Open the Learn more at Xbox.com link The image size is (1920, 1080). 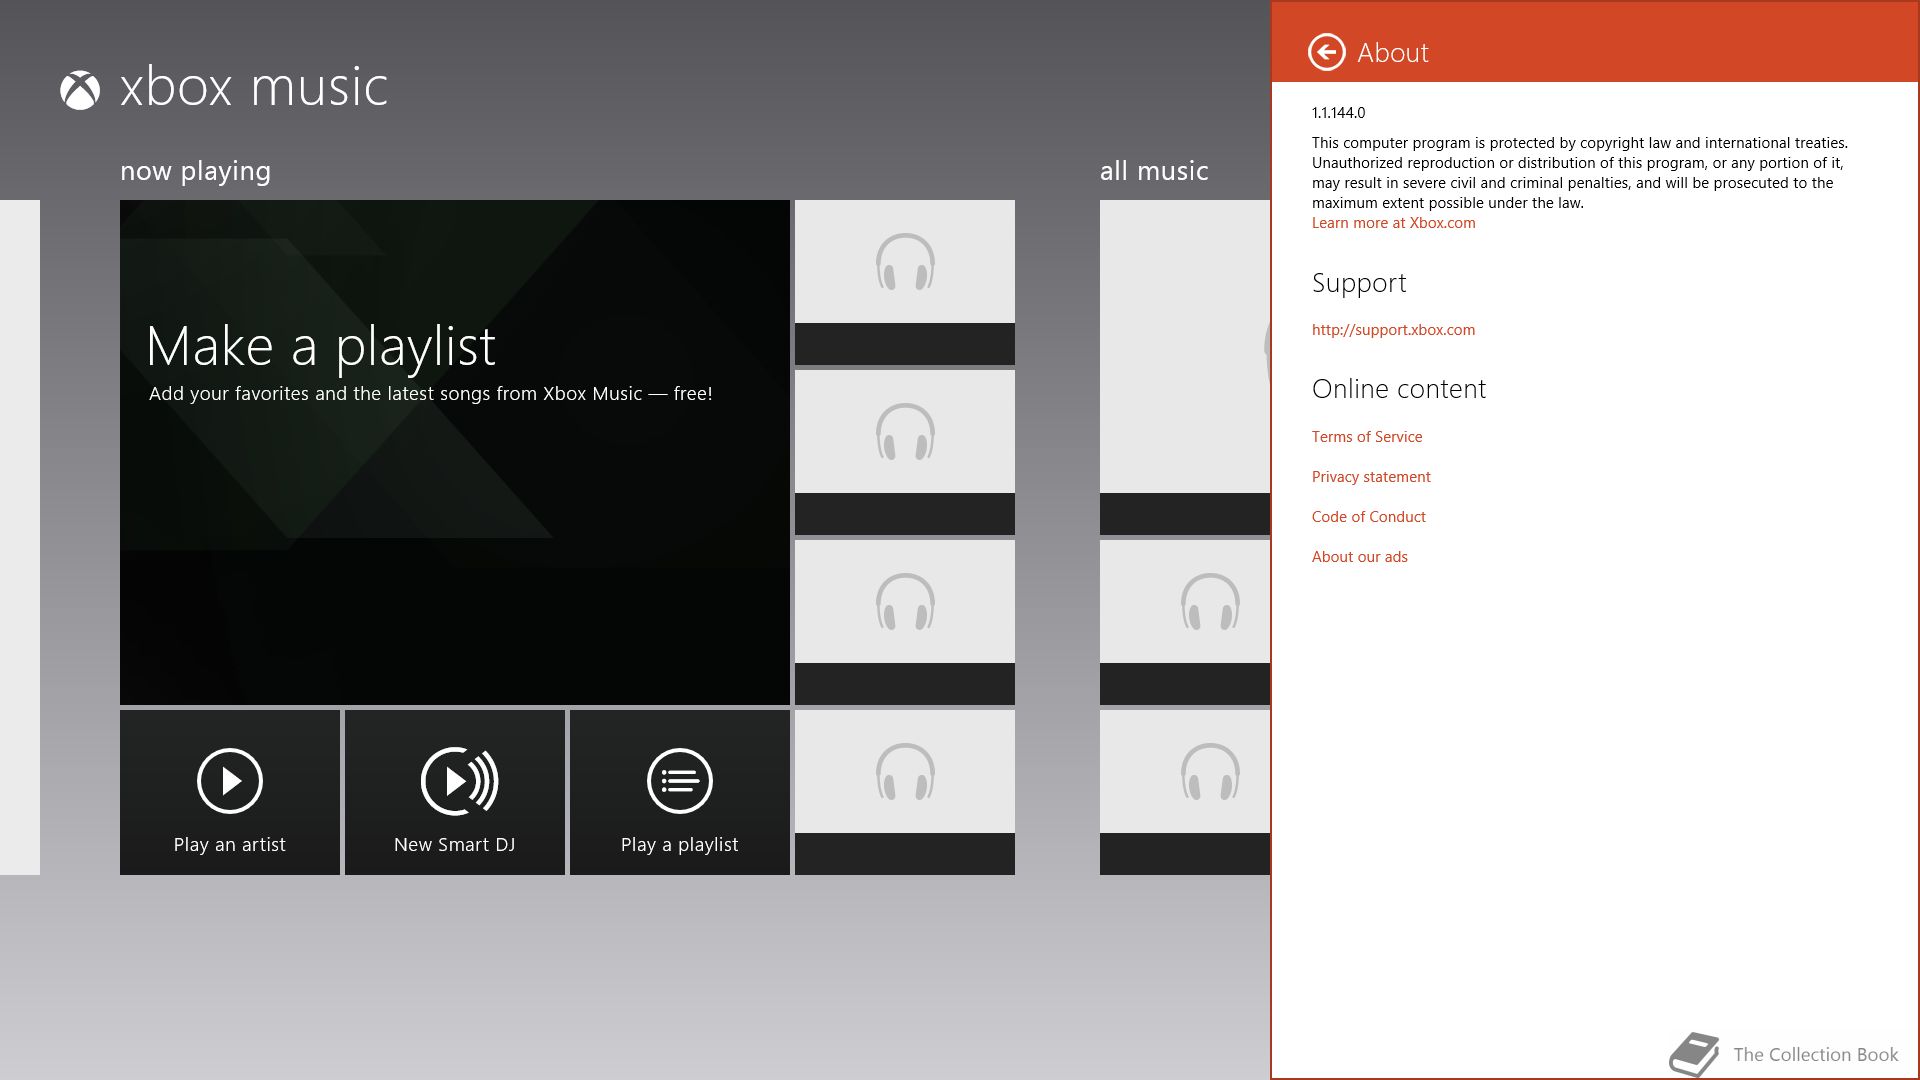click(x=1393, y=223)
